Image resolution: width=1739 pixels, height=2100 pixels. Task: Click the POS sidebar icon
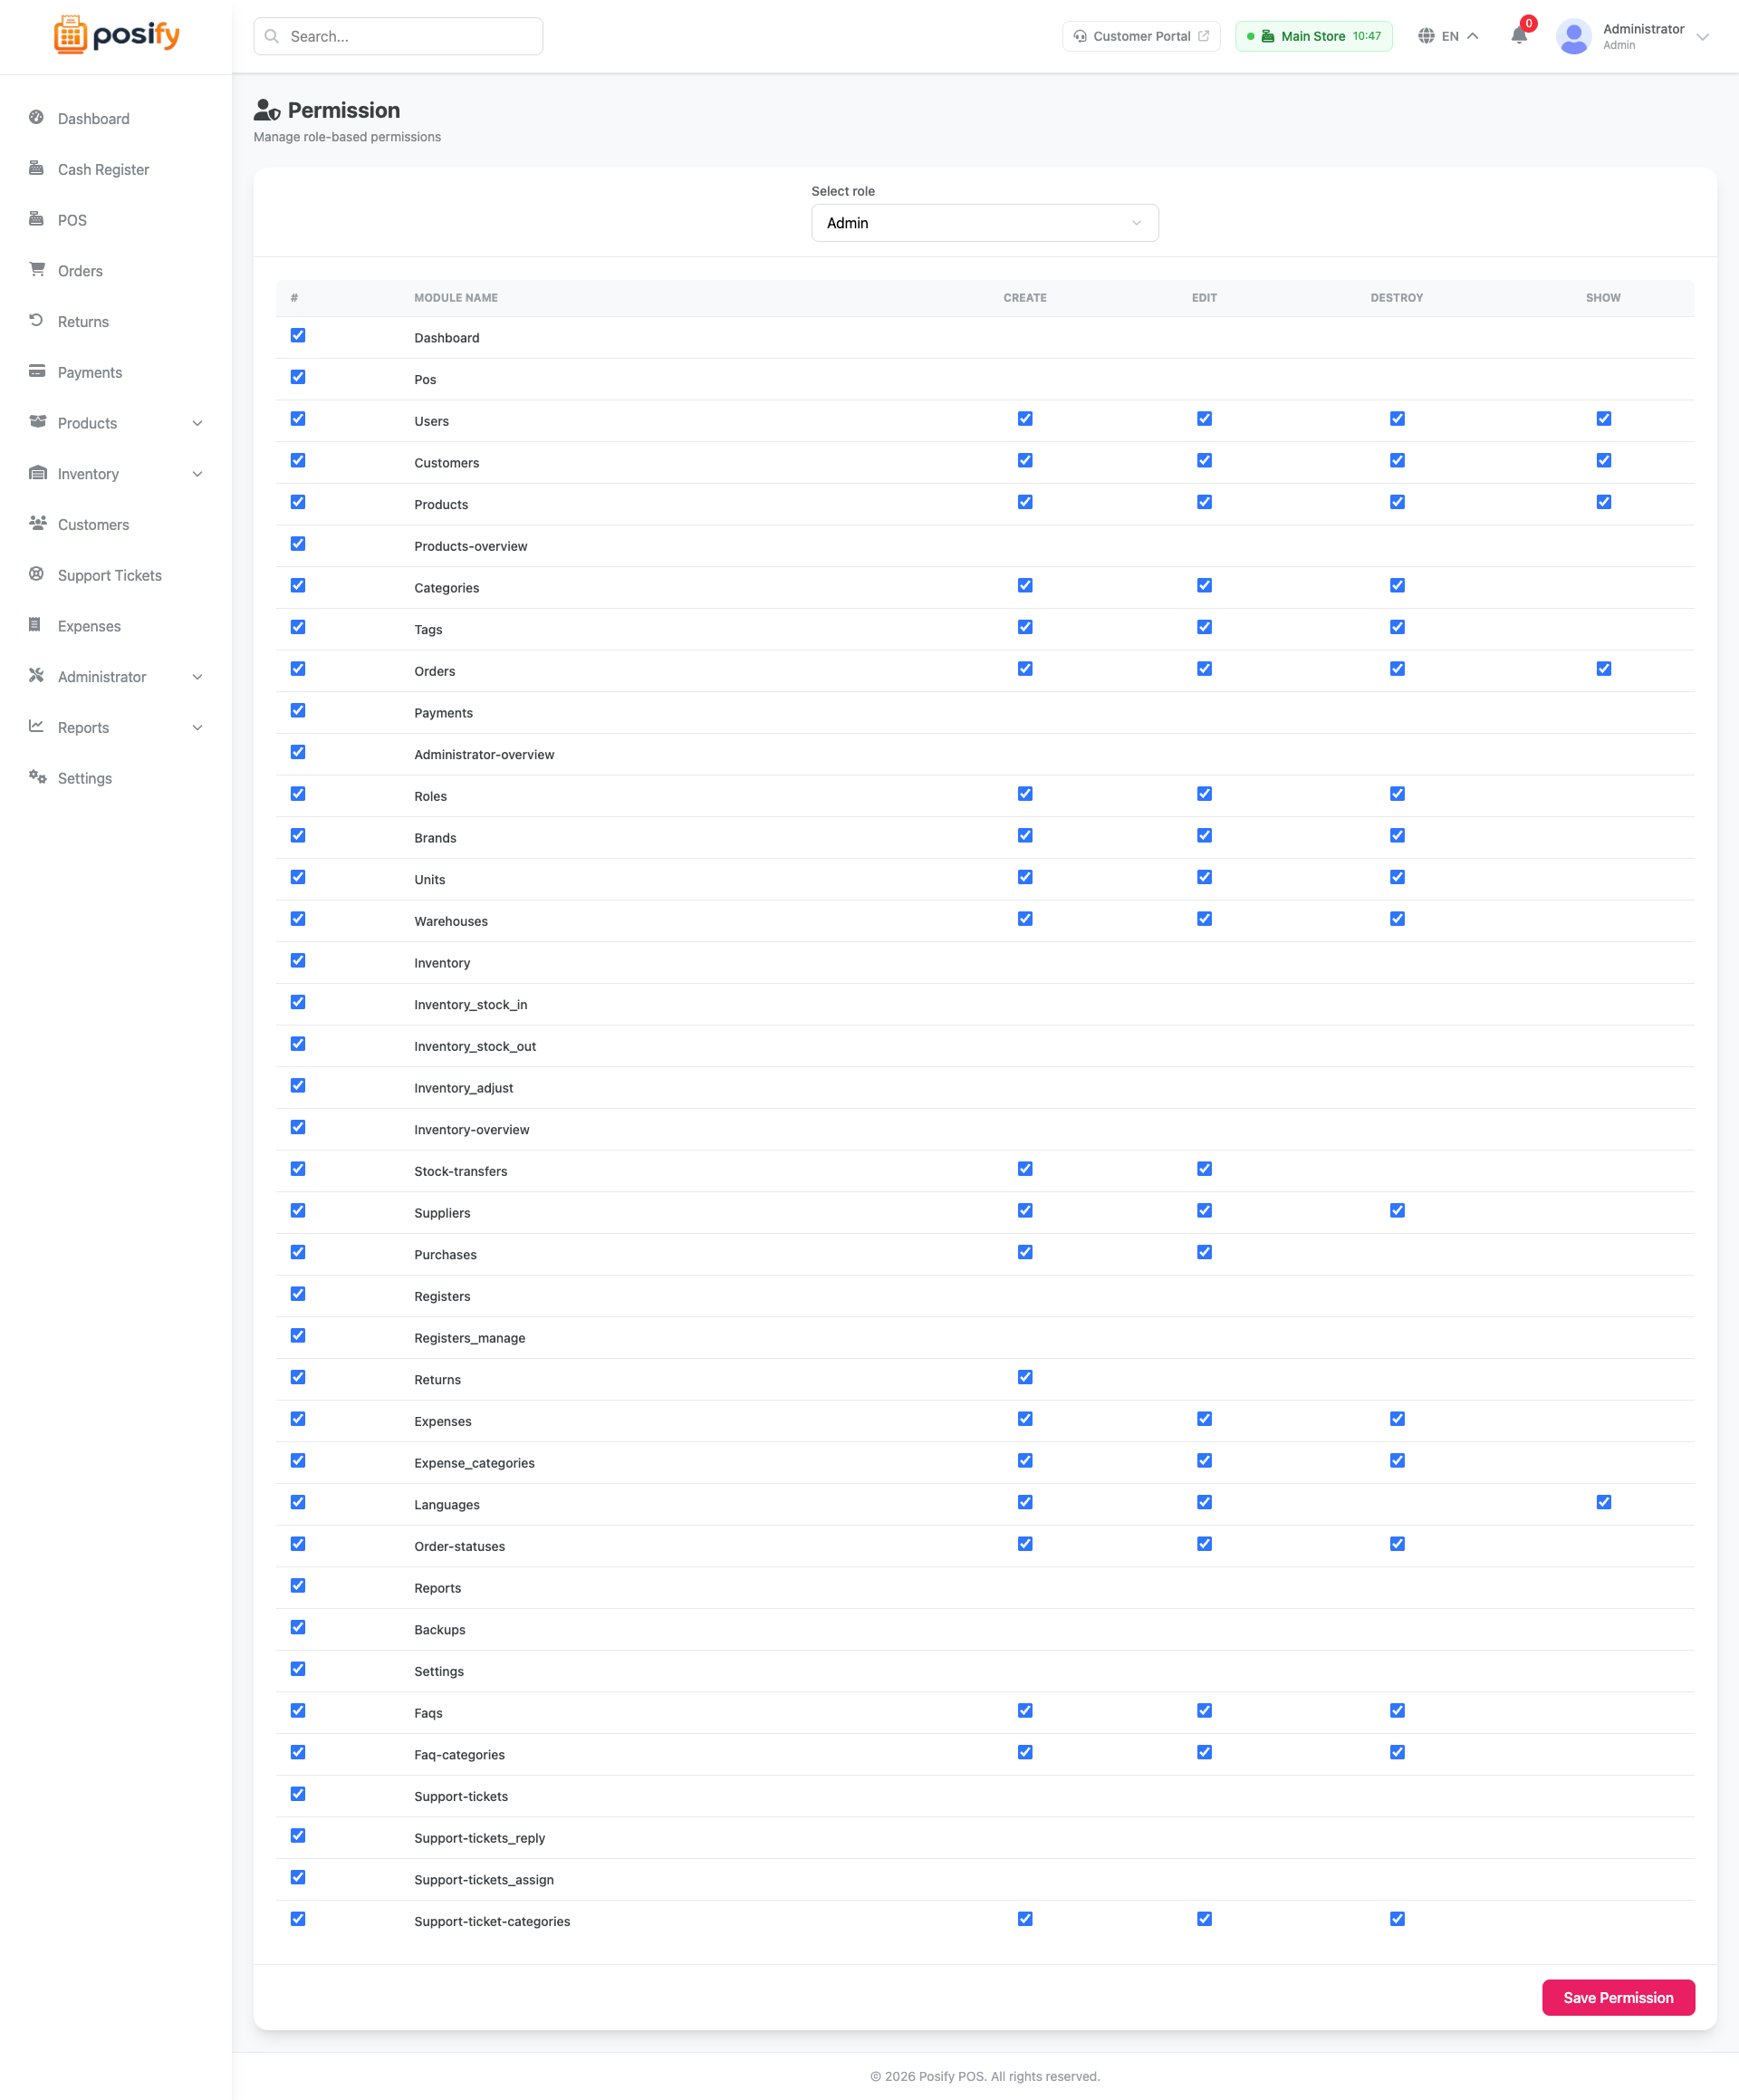(37, 219)
